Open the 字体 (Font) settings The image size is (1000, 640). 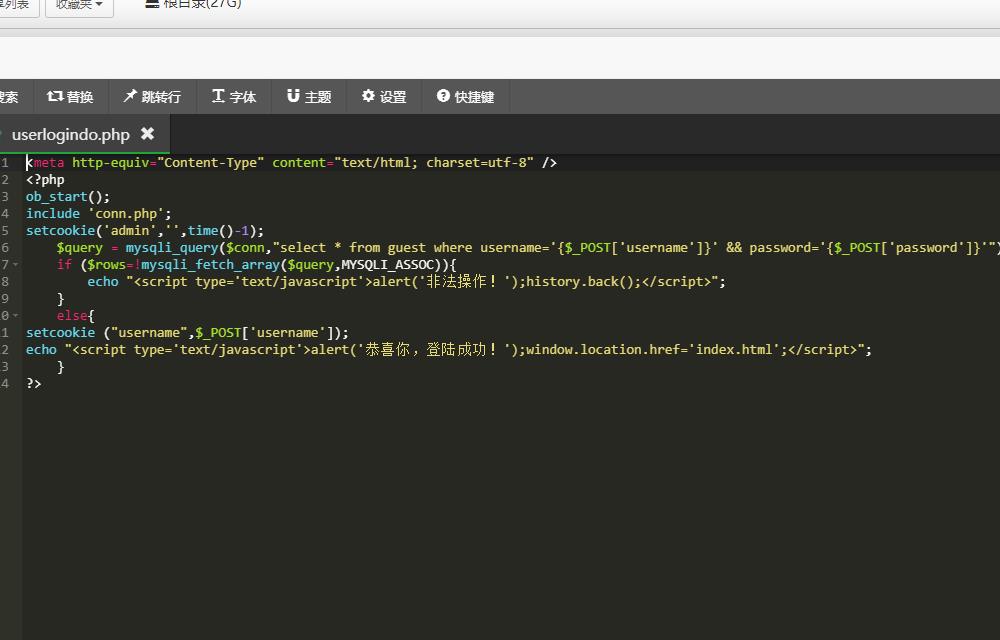[x=234, y=97]
